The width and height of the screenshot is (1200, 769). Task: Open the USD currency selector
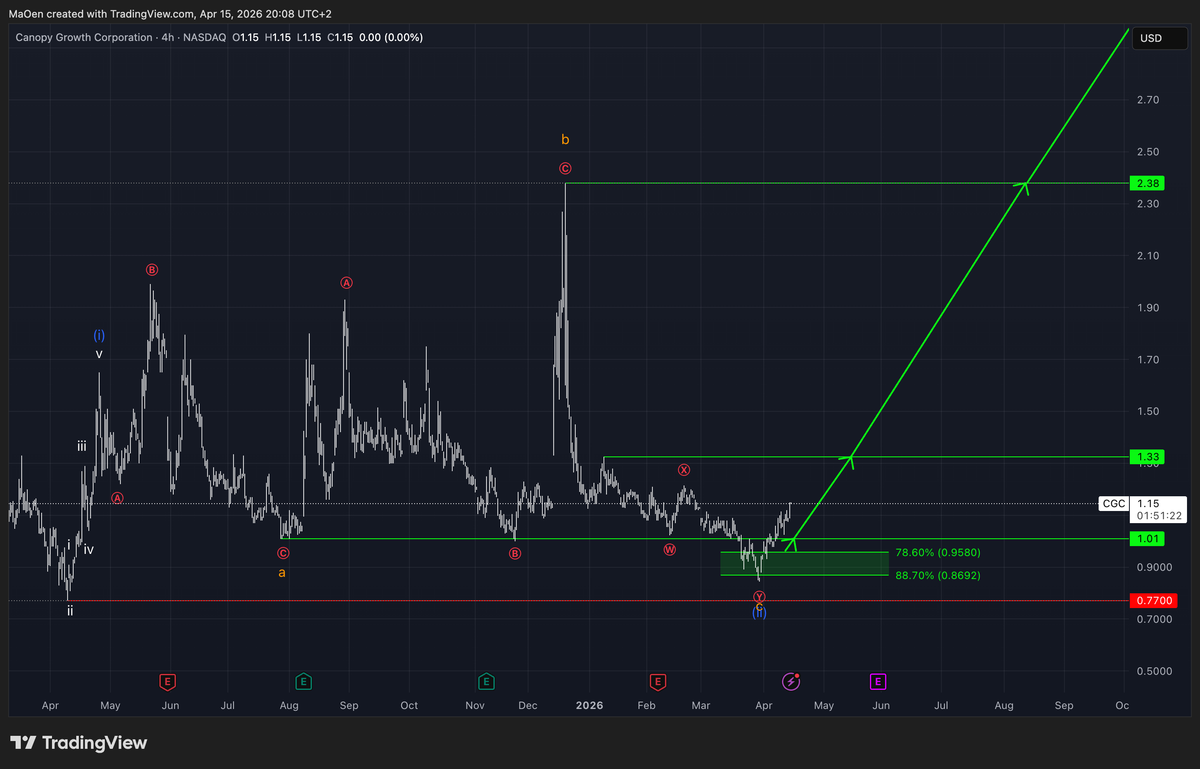1151,38
